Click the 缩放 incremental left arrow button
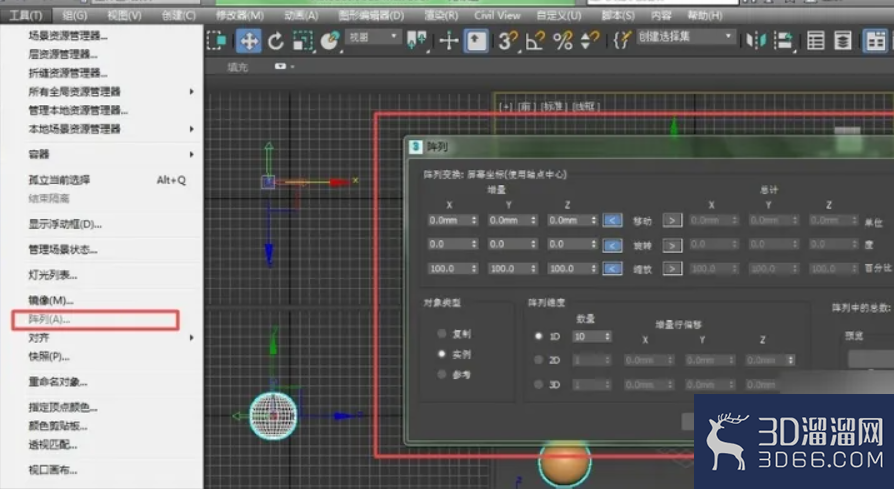894x489 pixels. point(612,268)
